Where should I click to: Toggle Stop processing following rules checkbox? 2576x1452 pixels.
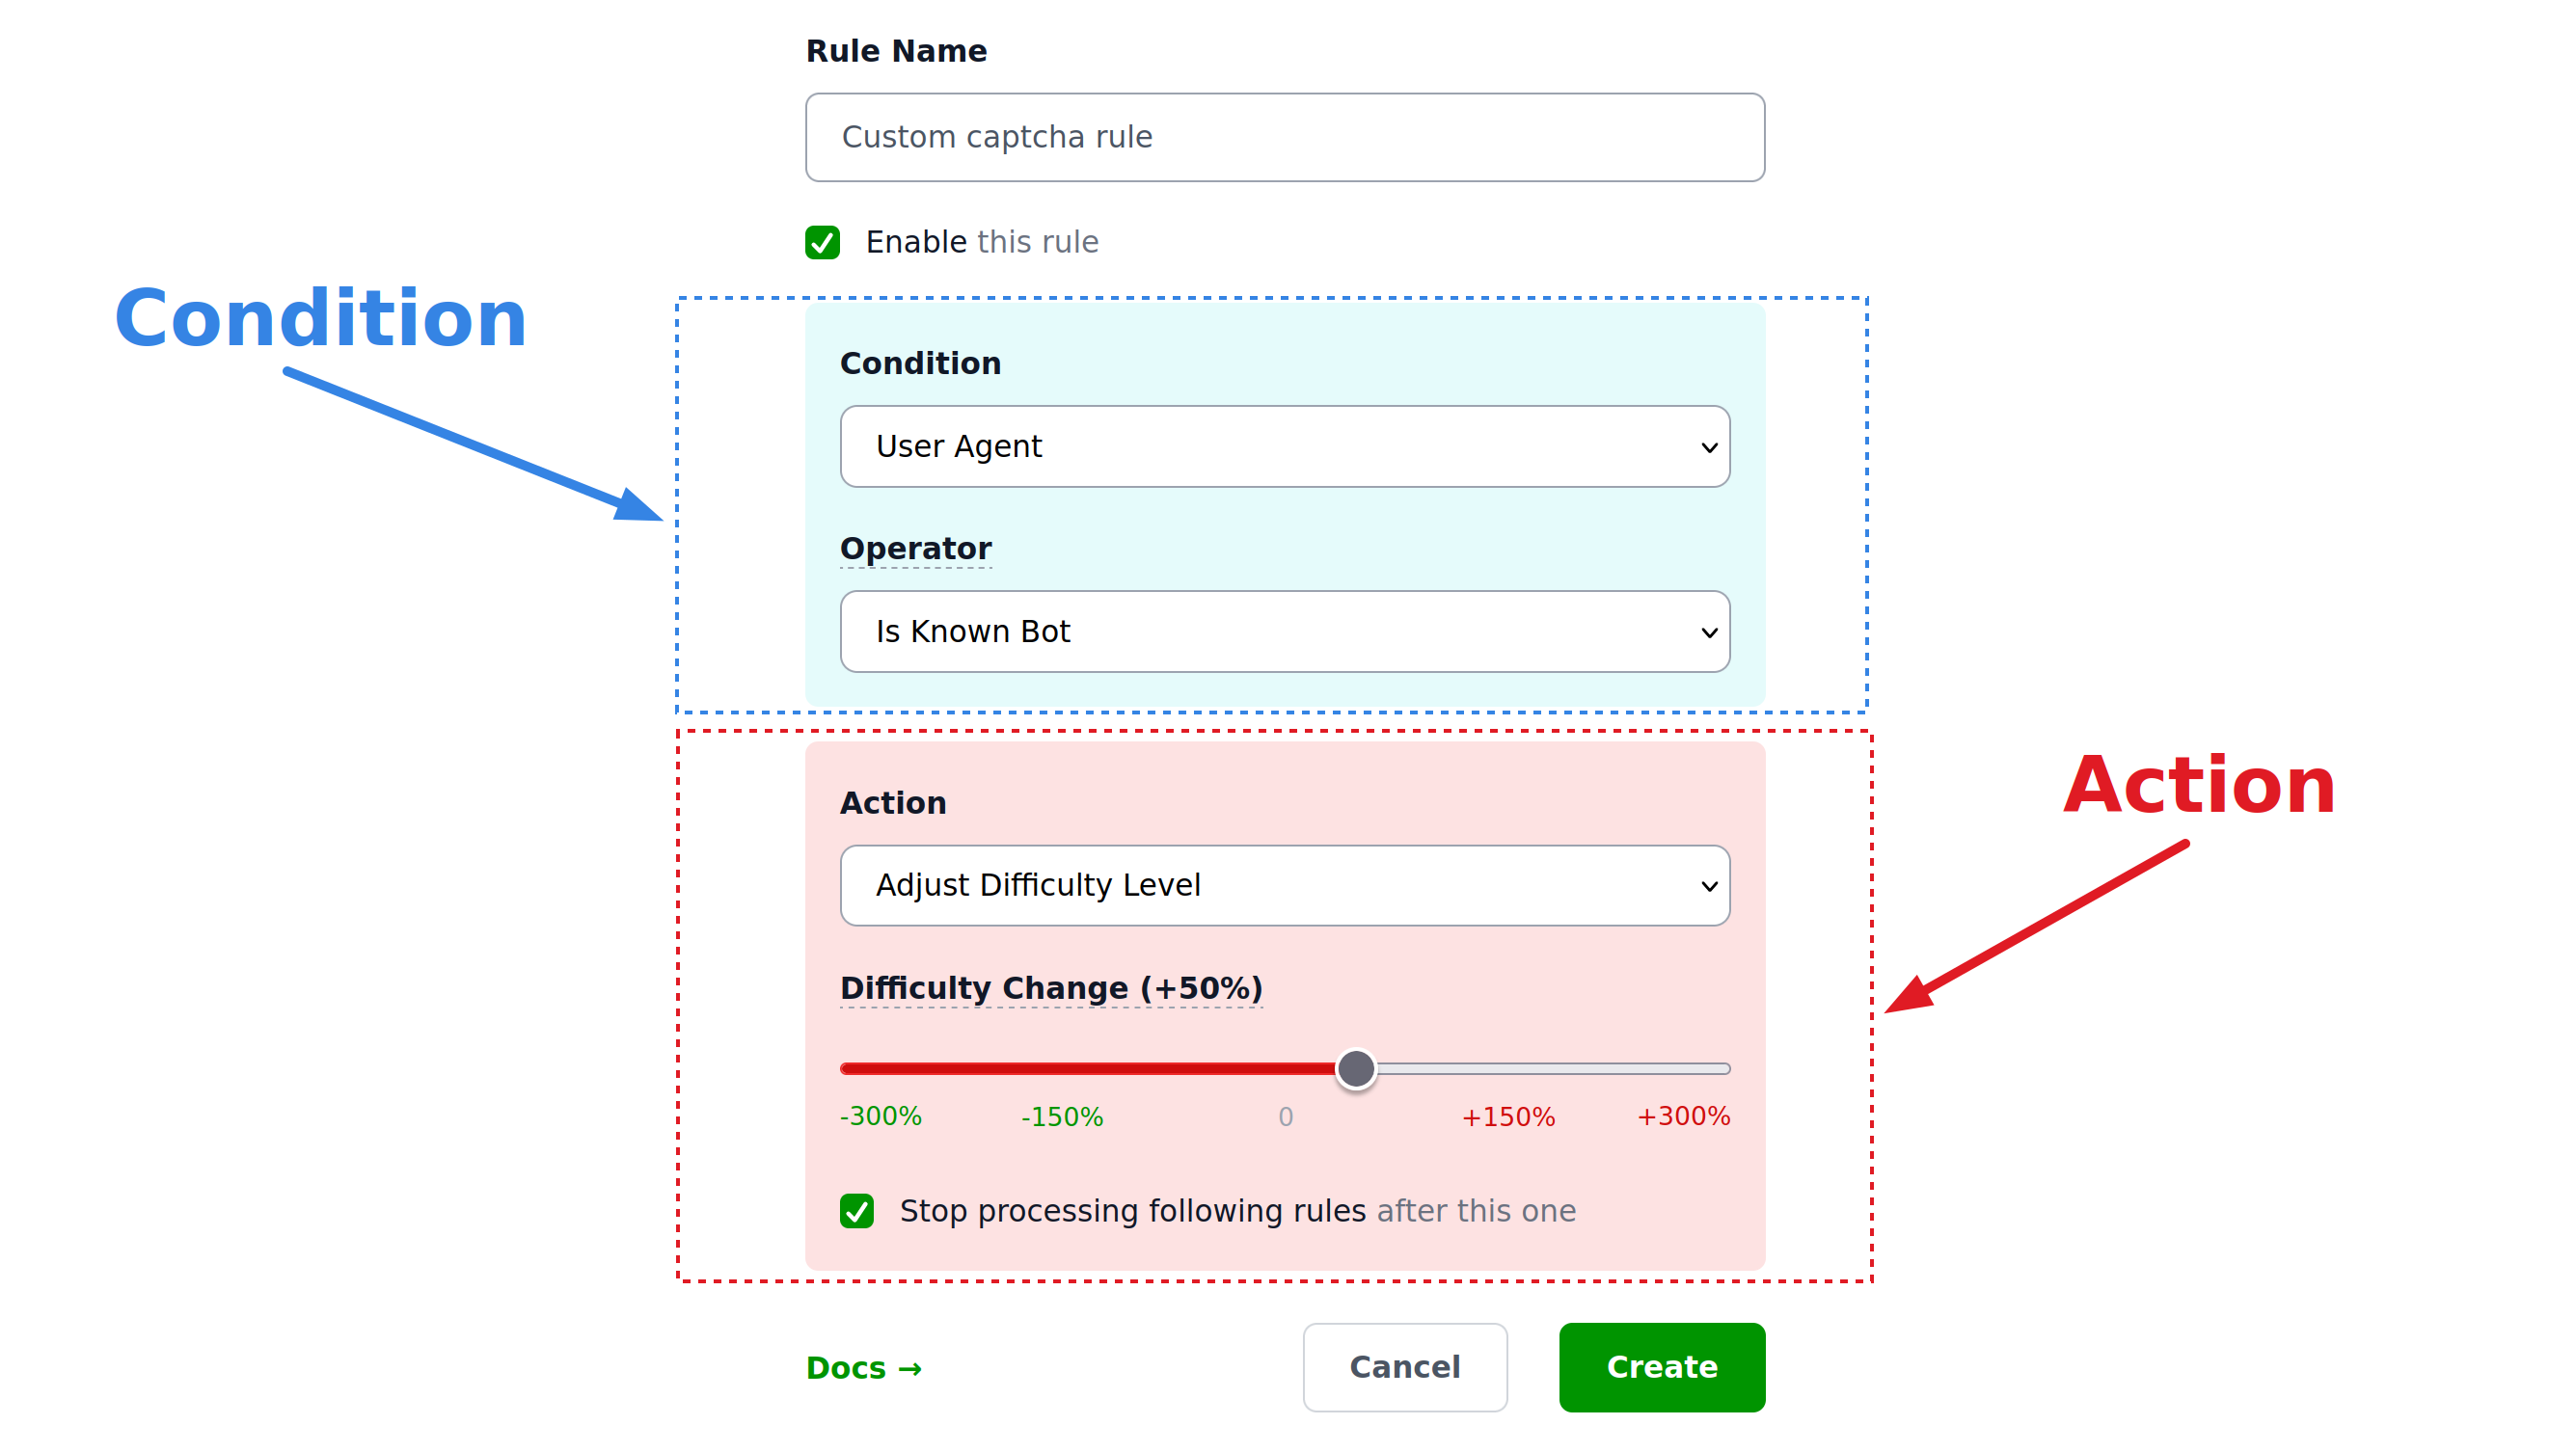click(x=857, y=1211)
